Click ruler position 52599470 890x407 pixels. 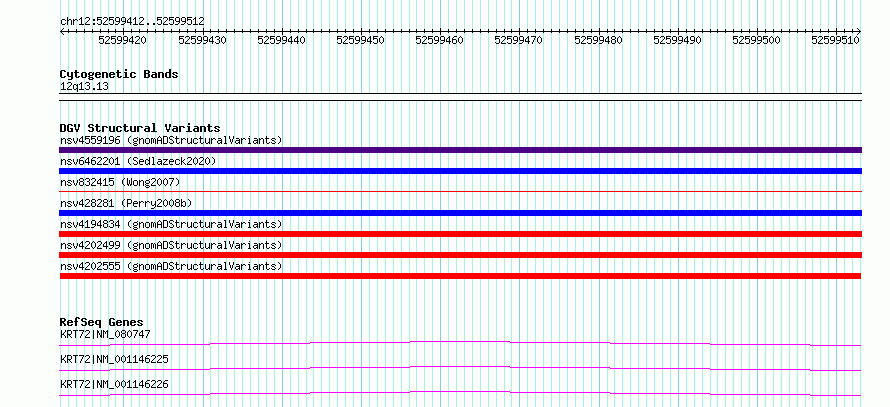[x=519, y=40]
